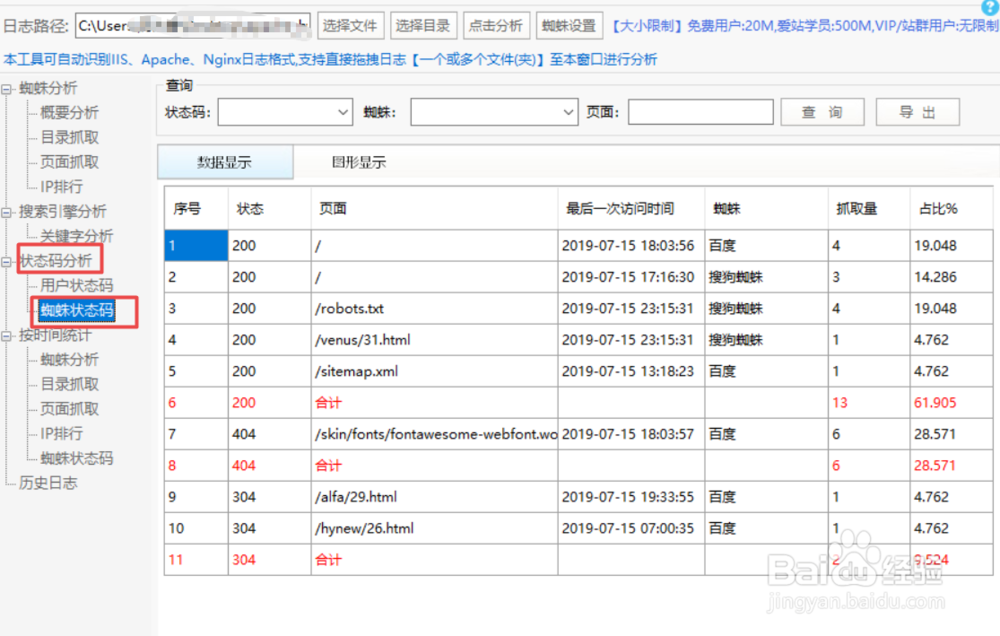Image resolution: width=1000 pixels, height=636 pixels.
Task: Select the /robots.txt page cell
Action: click(x=434, y=309)
